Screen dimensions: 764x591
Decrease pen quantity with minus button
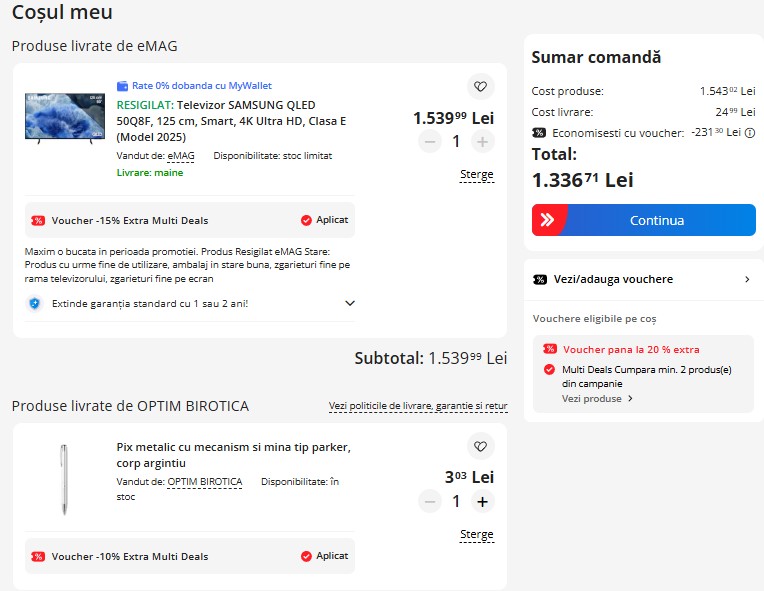(x=430, y=502)
